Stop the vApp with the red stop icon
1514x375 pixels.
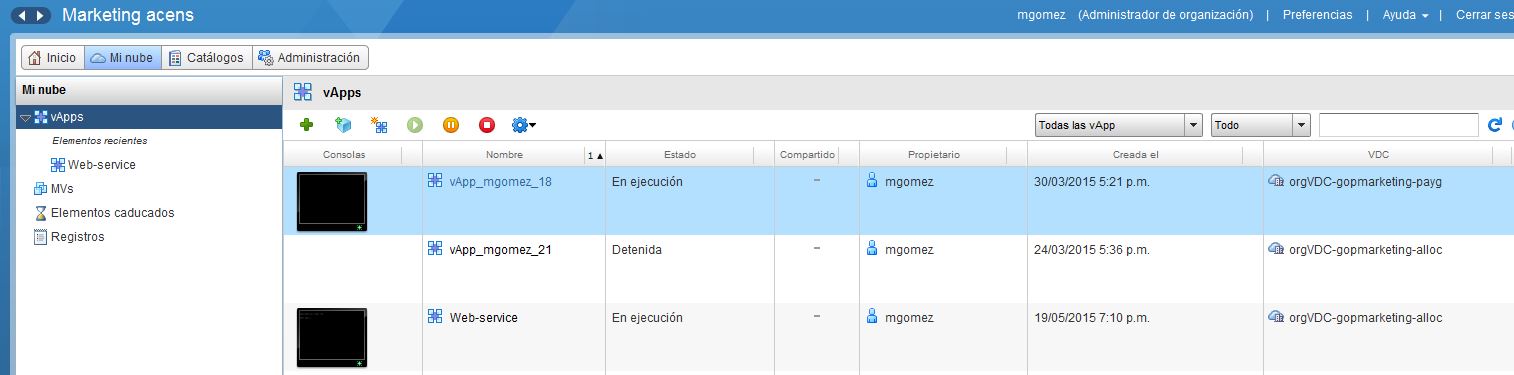(487, 125)
